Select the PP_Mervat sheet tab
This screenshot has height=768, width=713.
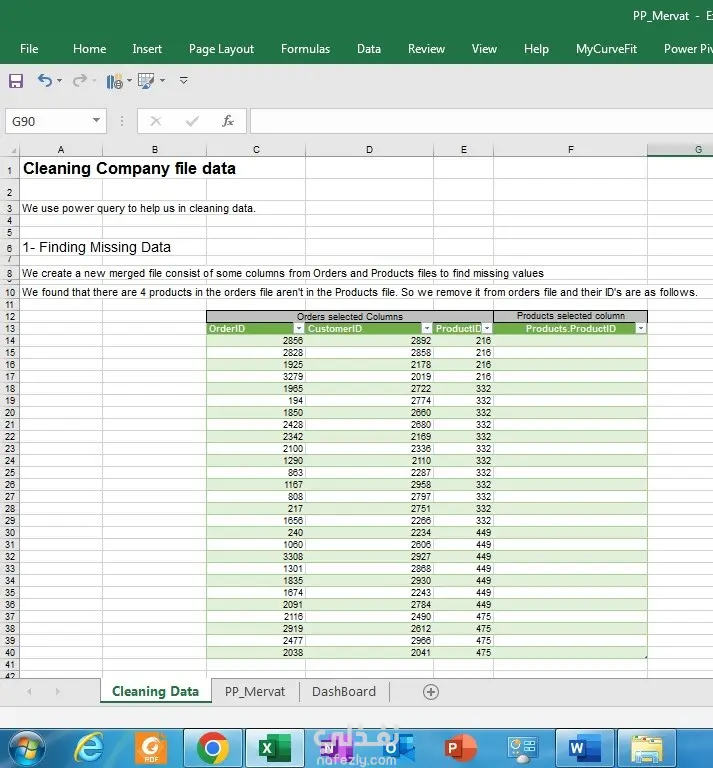point(255,691)
